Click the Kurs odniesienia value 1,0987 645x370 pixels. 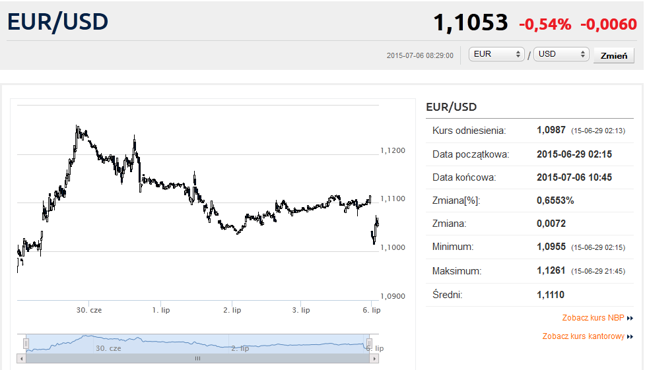pyautogui.click(x=551, y=130)
